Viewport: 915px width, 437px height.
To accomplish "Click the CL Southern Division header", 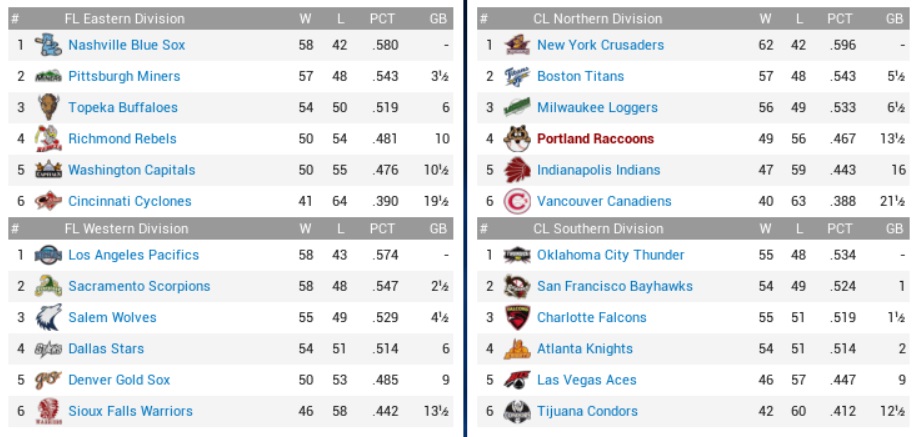I will pyautogui.click(x=597, y=228).
